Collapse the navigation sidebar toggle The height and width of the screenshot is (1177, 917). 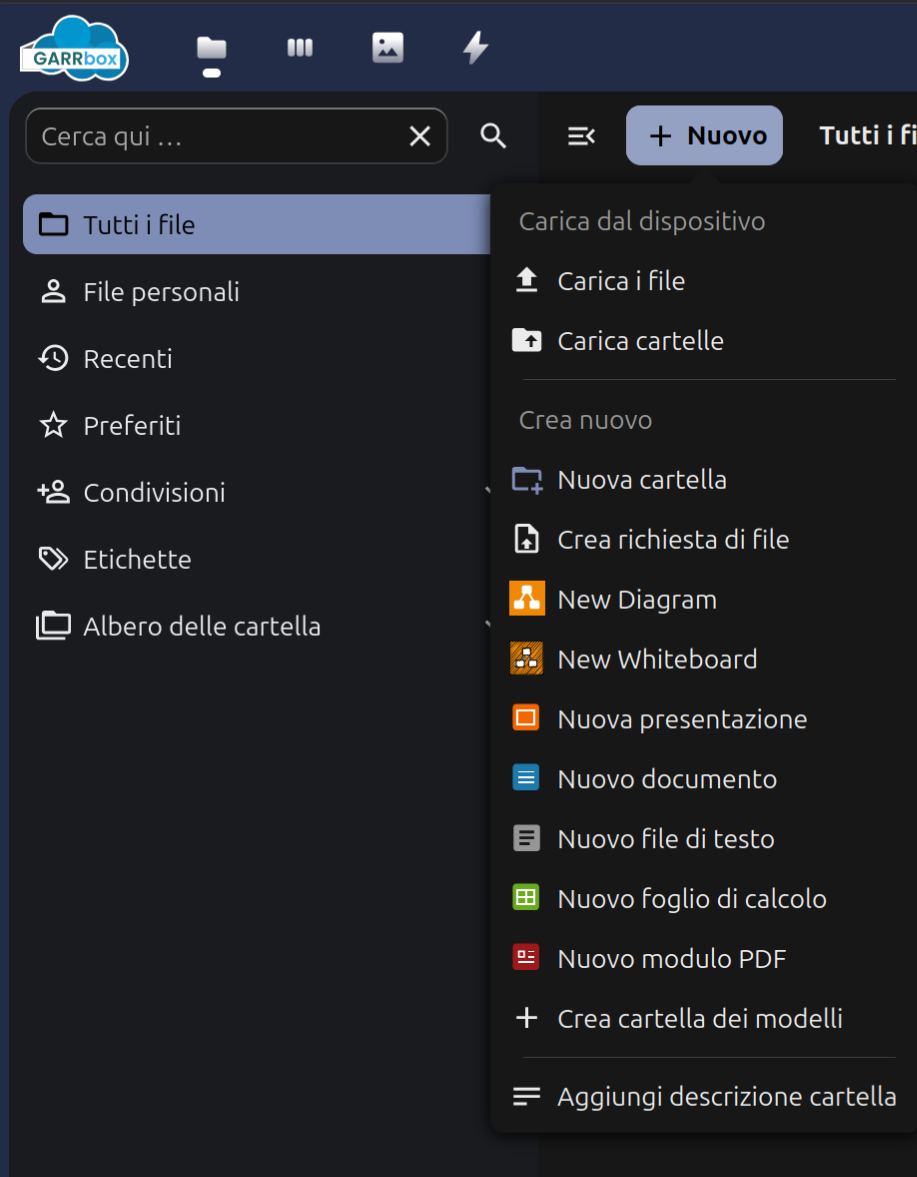click(581, 136)
